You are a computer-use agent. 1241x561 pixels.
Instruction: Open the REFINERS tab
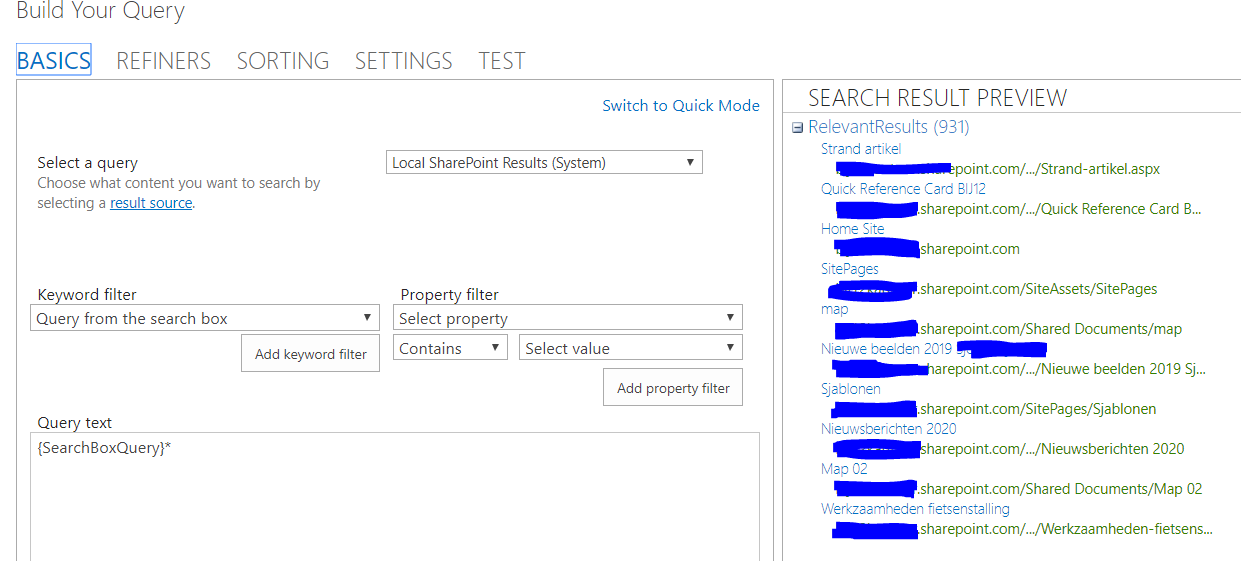[164, 61]
